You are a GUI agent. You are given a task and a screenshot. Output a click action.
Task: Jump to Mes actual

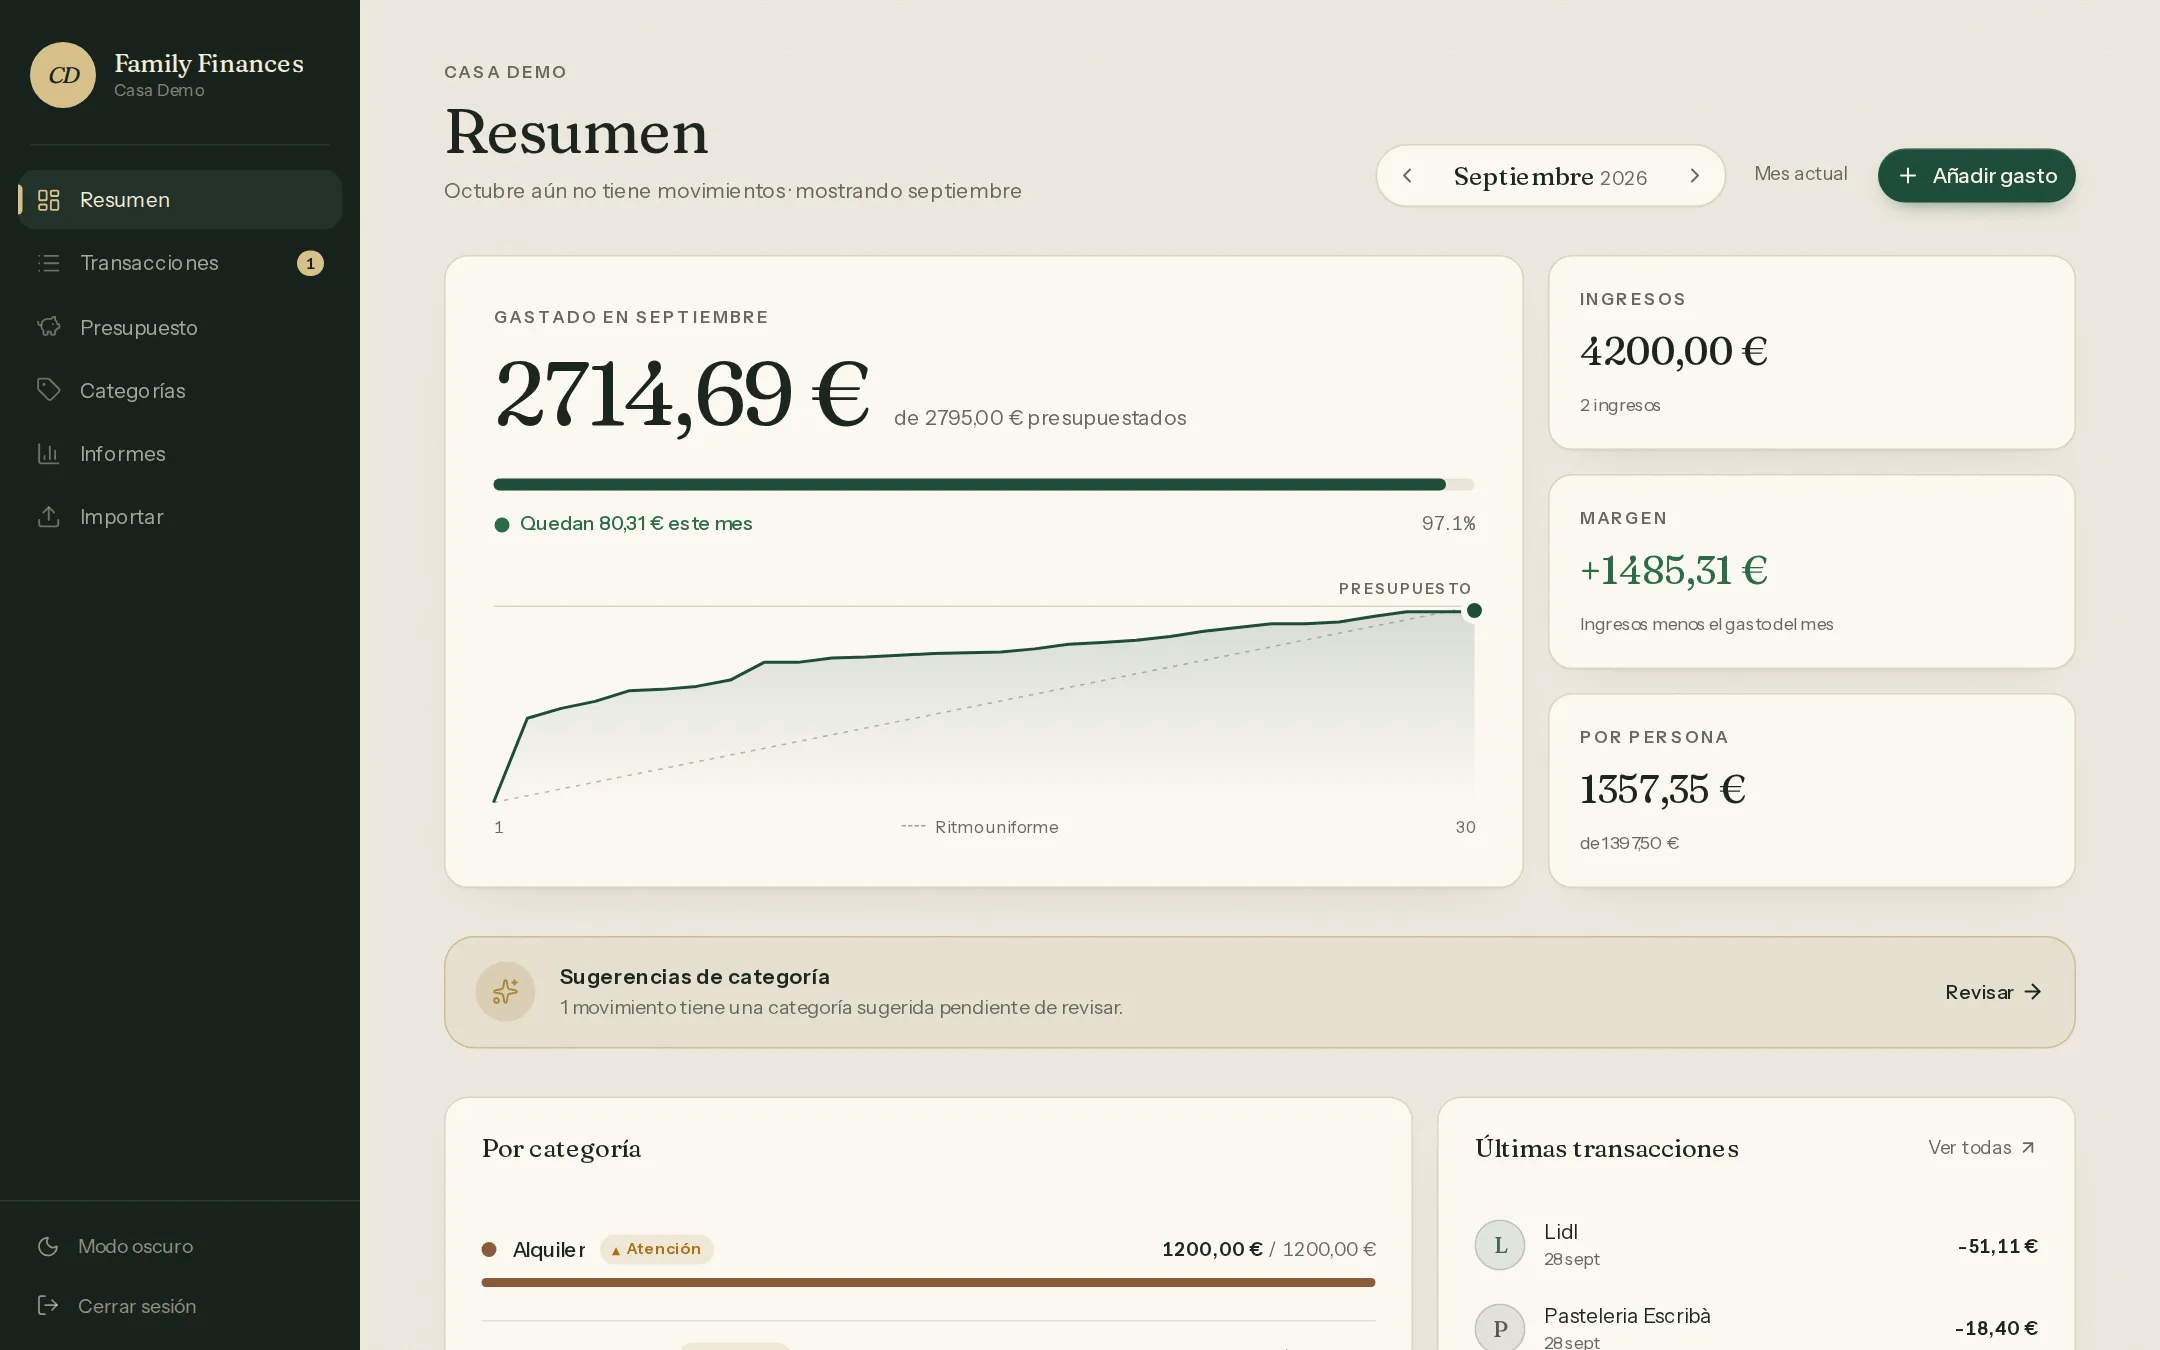coord(1801,174)
